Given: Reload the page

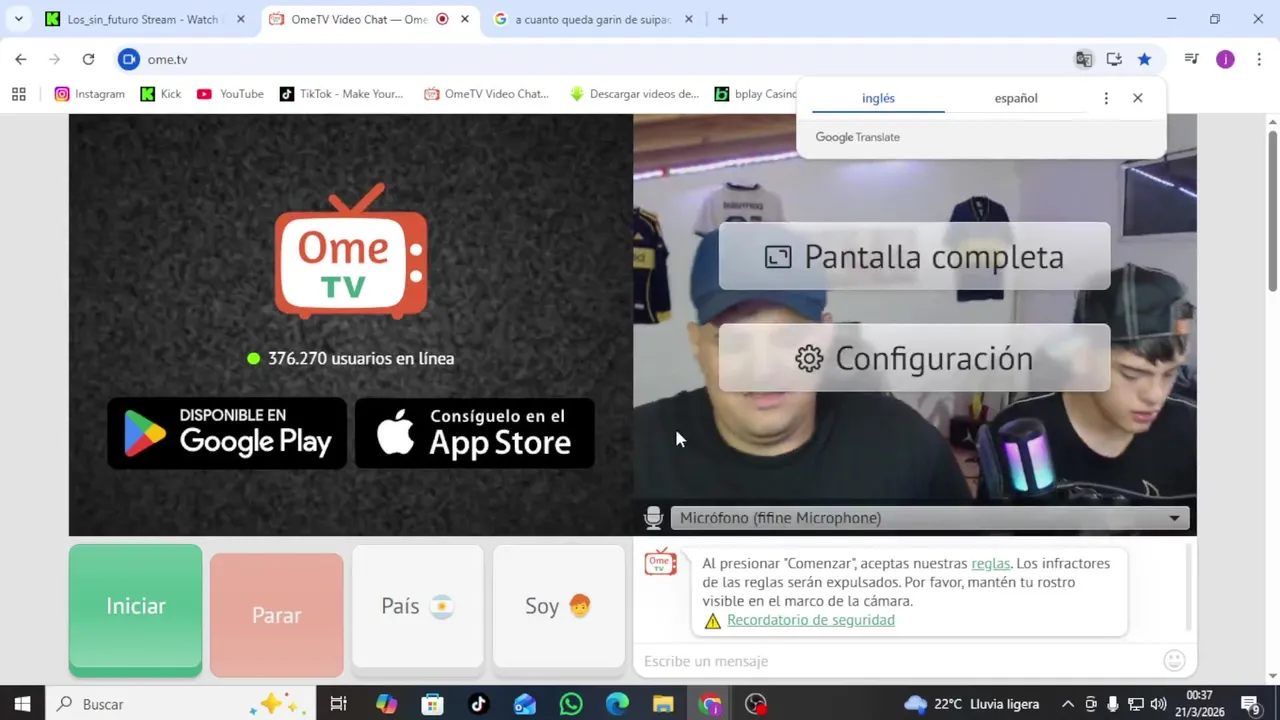Looking at the screenshot, I should click(88, 59).
